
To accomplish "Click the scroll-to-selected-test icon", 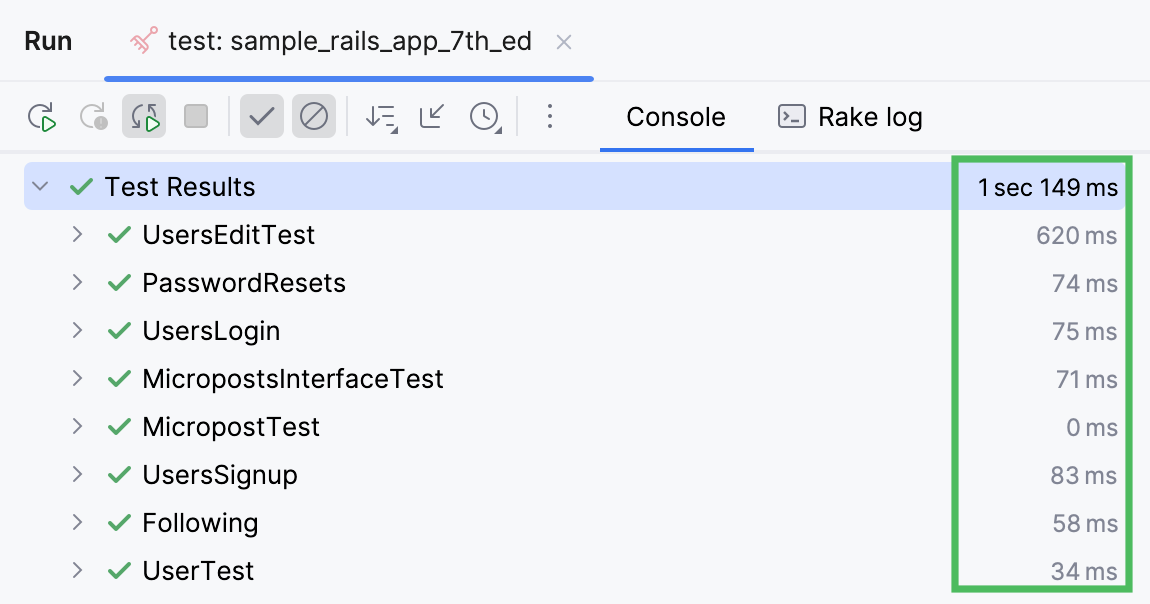I will pos(431,117).
